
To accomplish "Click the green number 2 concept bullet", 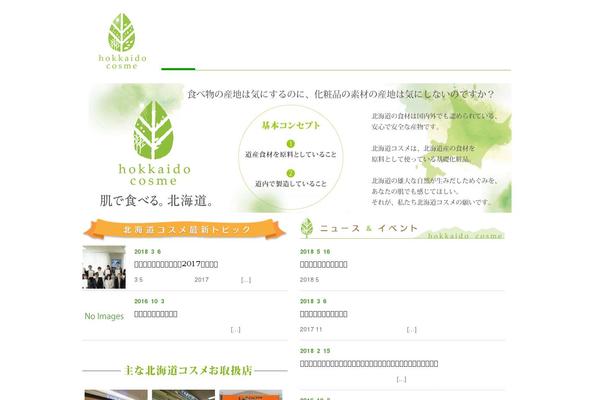I will tap(291, 173).
